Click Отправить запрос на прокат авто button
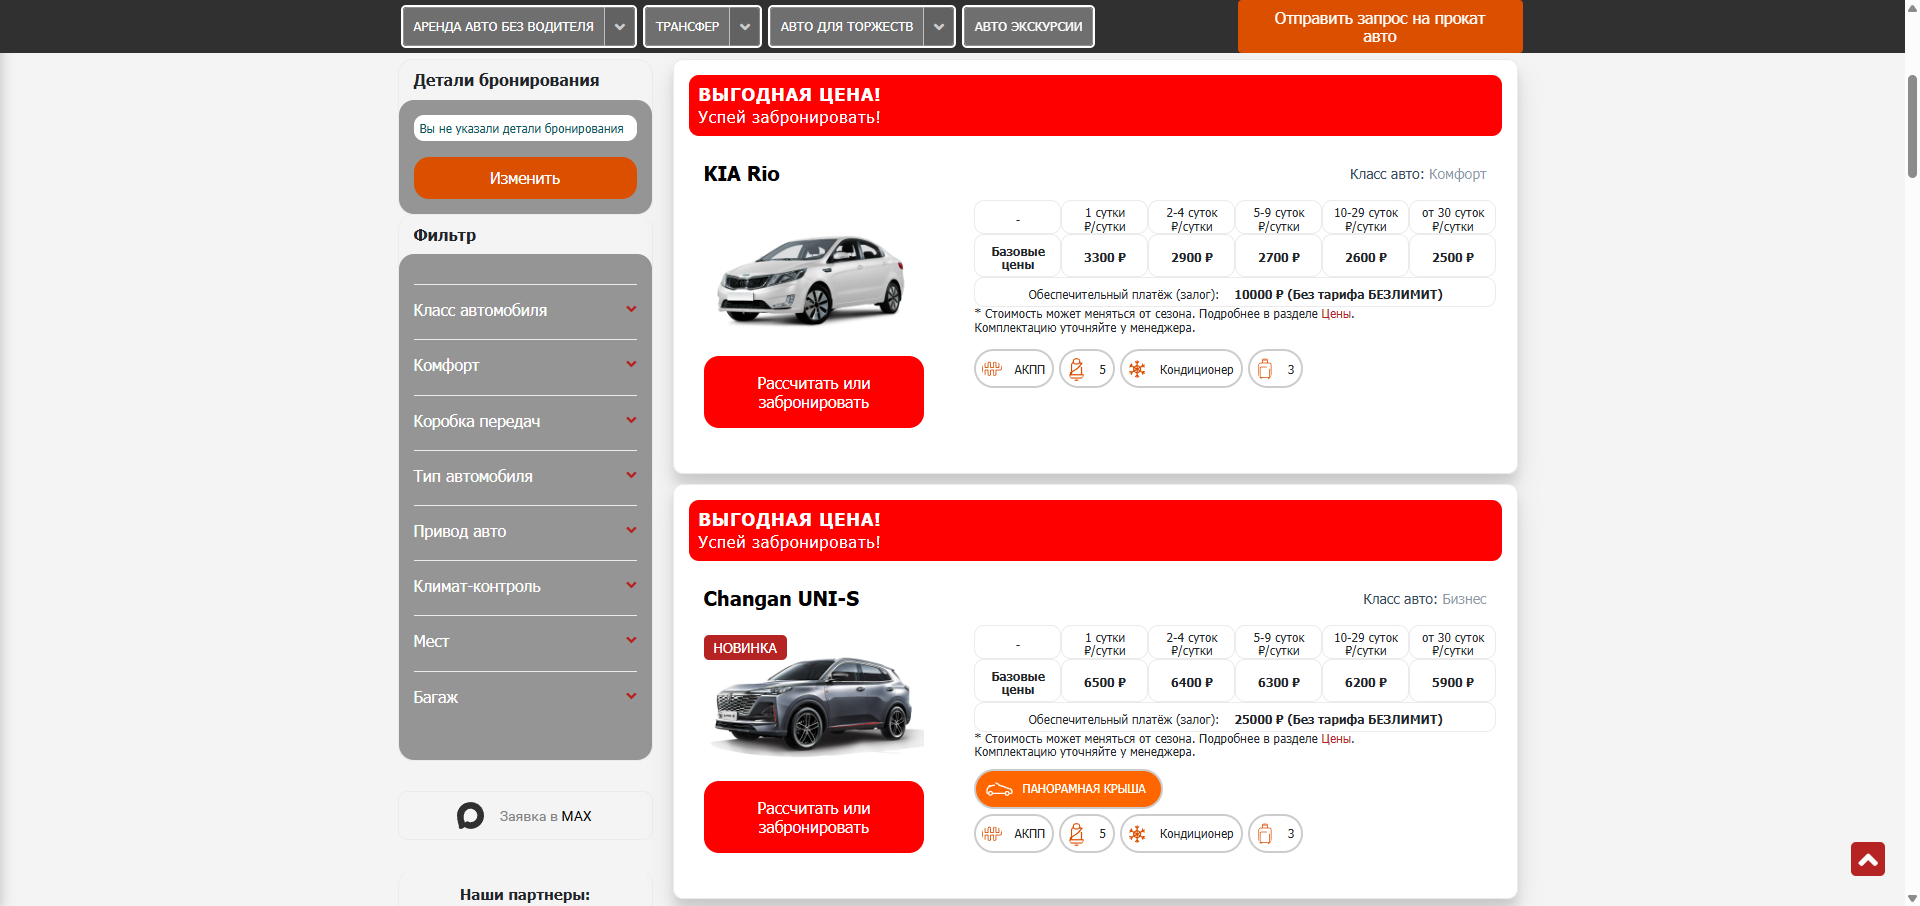 pos(1379,27)
